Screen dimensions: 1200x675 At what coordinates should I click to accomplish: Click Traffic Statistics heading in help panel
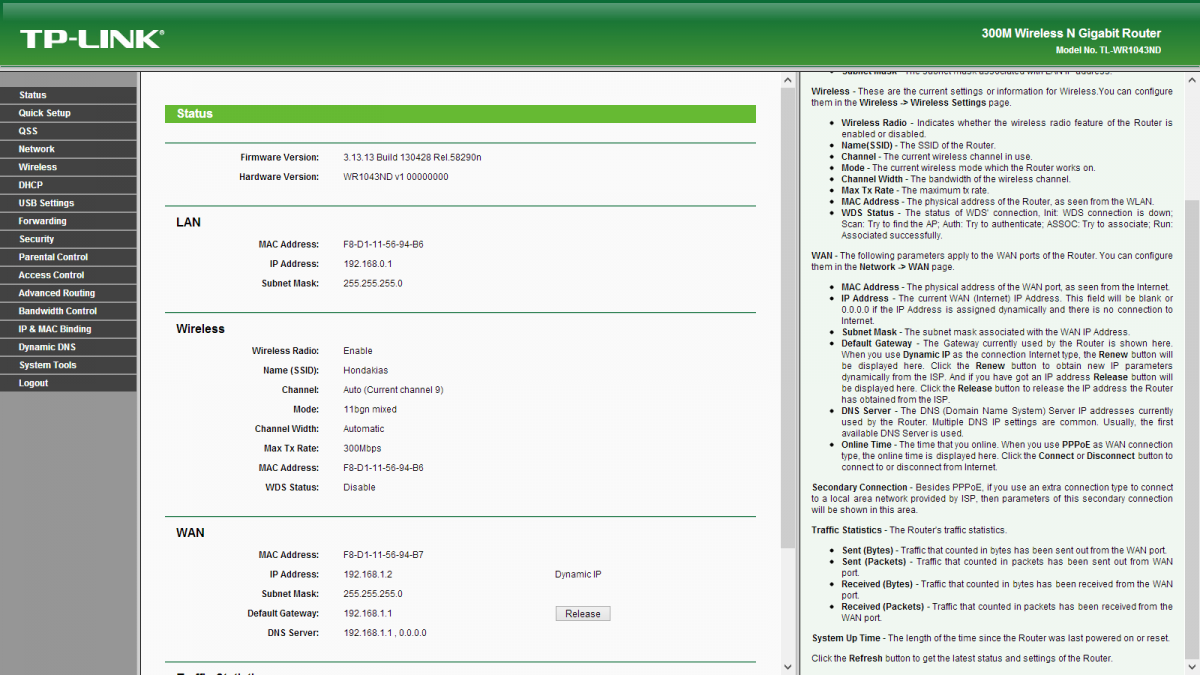coord(847,530)
